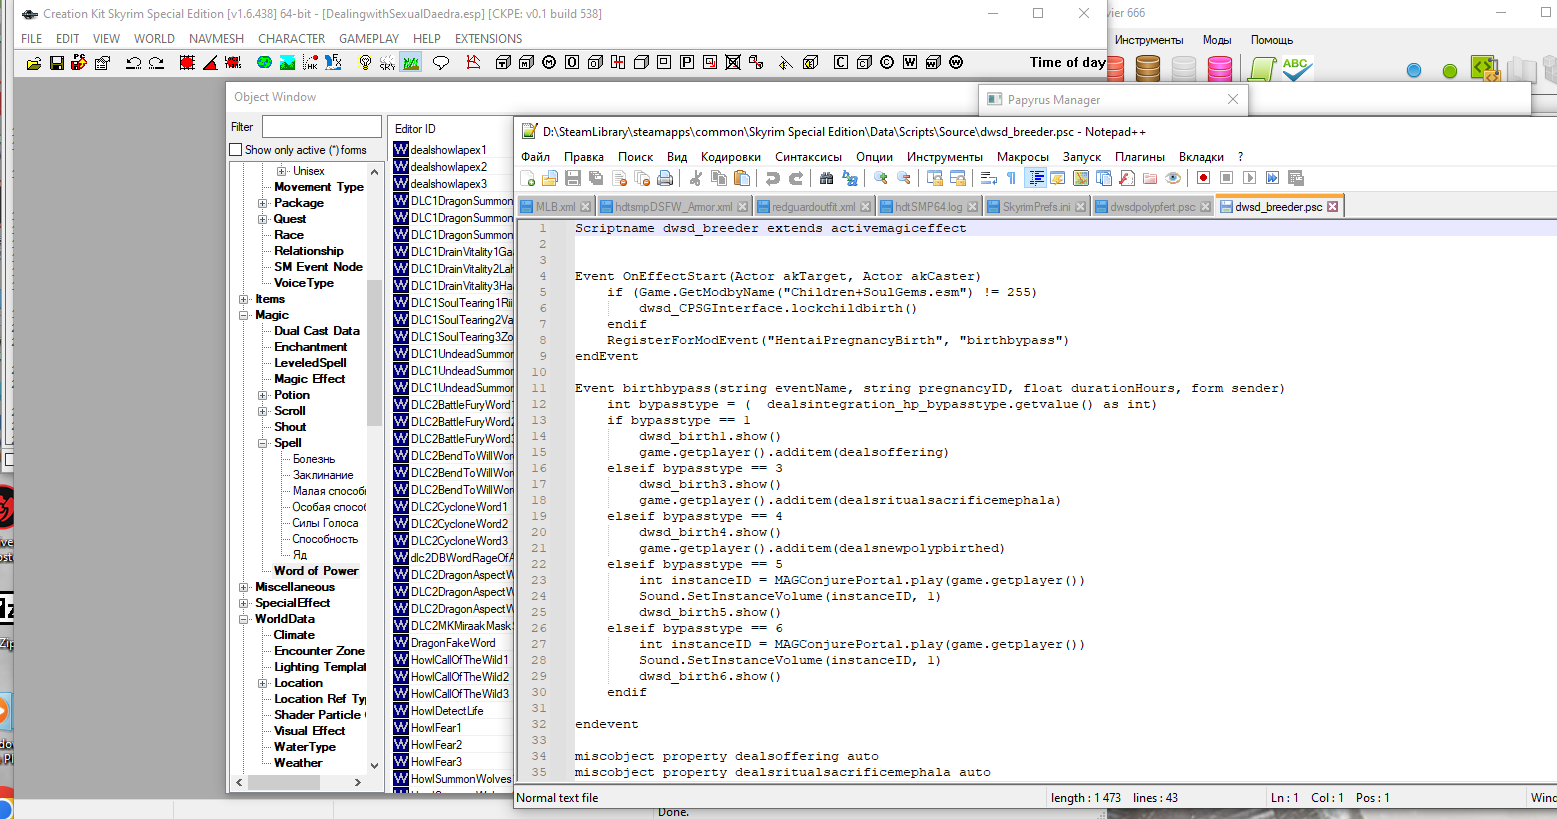
Task: Select the Navmesh generation toolbar icon
Action: (x=470, y=62)
